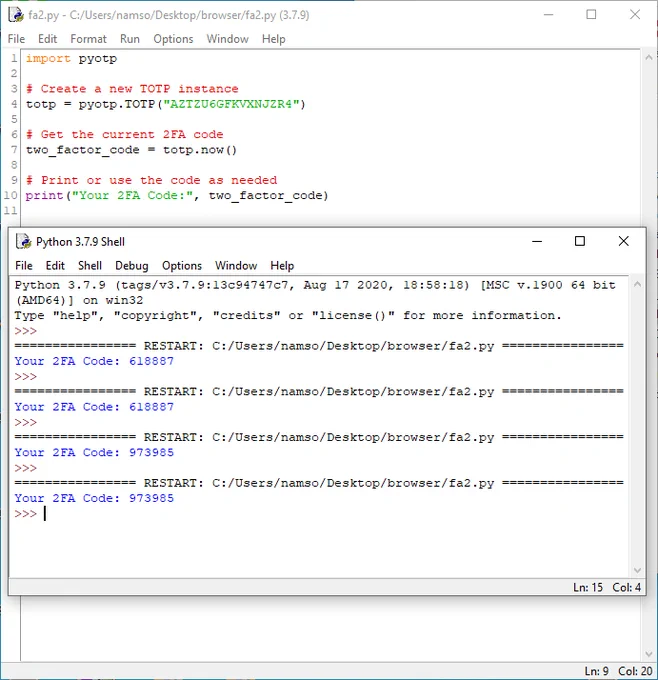Click editor scrollbar up arrow

point(649,57)
